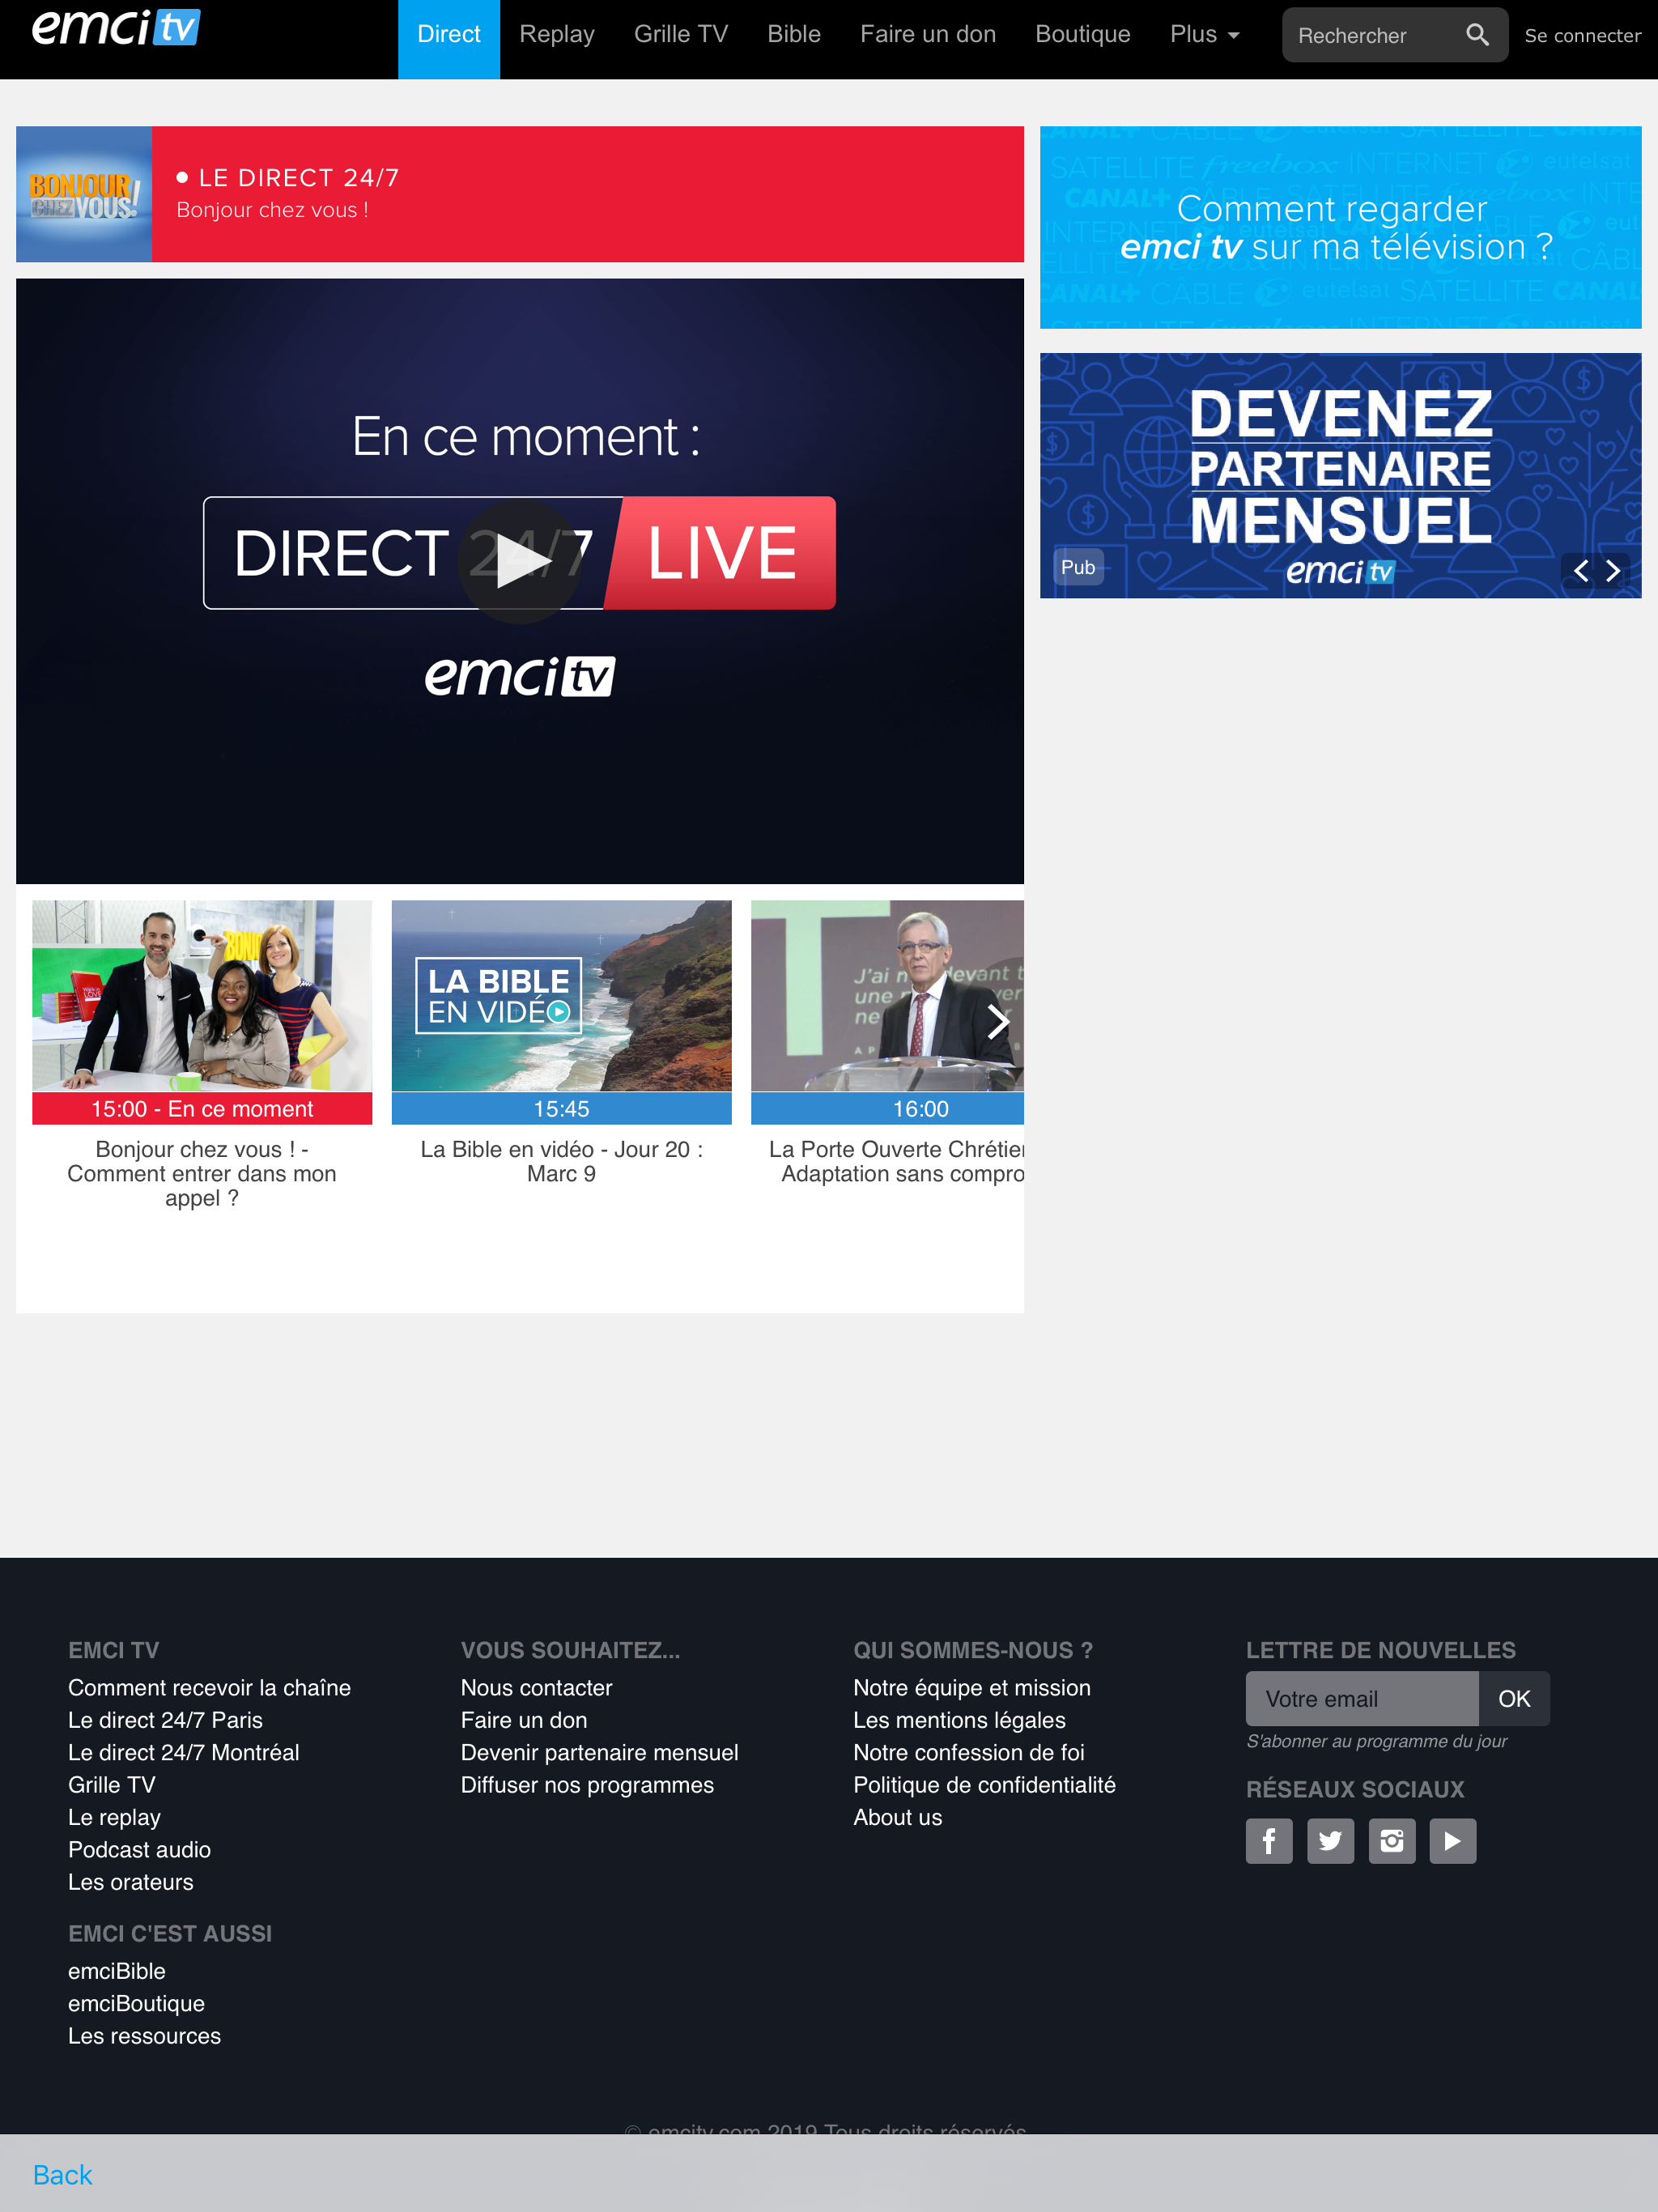
Task: Open Le replay footer link
Action: [x=114, y=1817]
